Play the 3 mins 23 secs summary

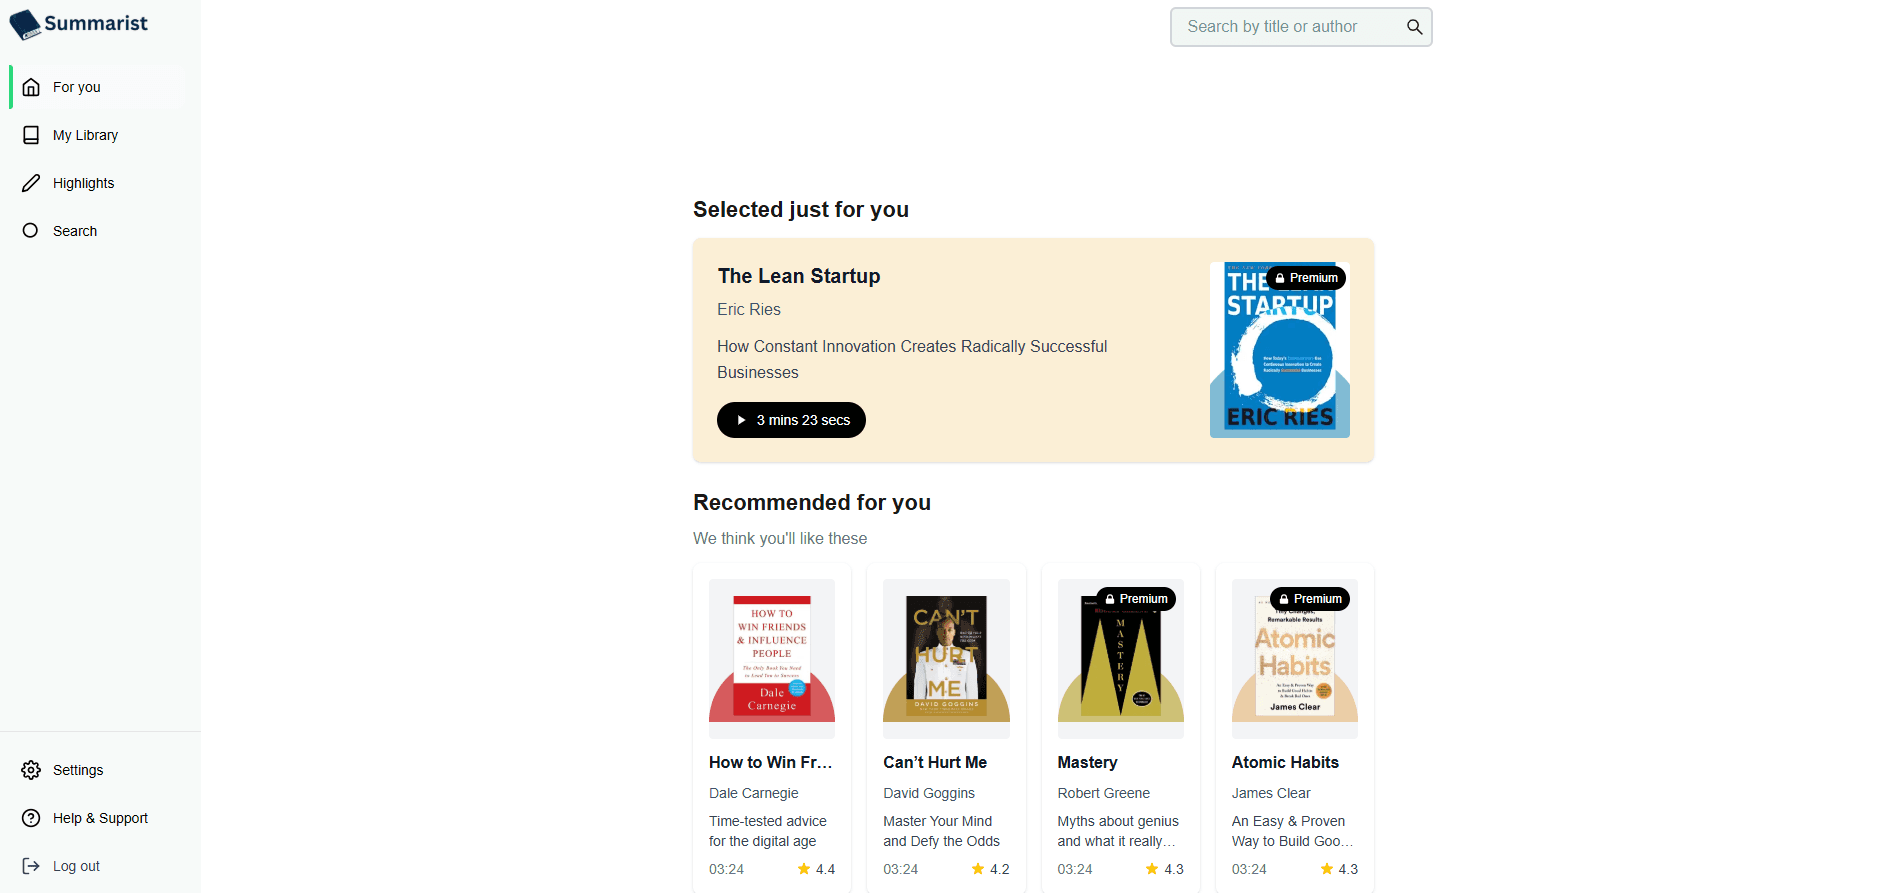click(x=791, y=420)
